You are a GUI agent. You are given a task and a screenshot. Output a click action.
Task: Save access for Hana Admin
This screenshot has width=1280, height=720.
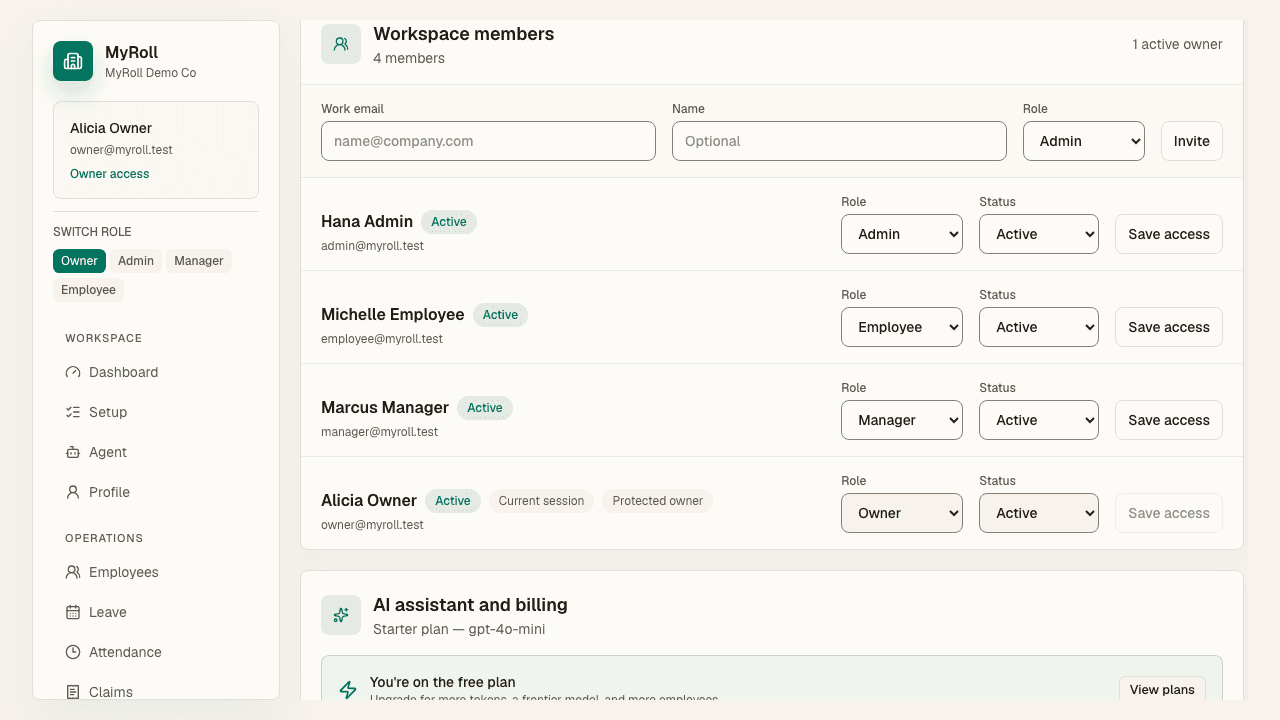[1169, 234]
